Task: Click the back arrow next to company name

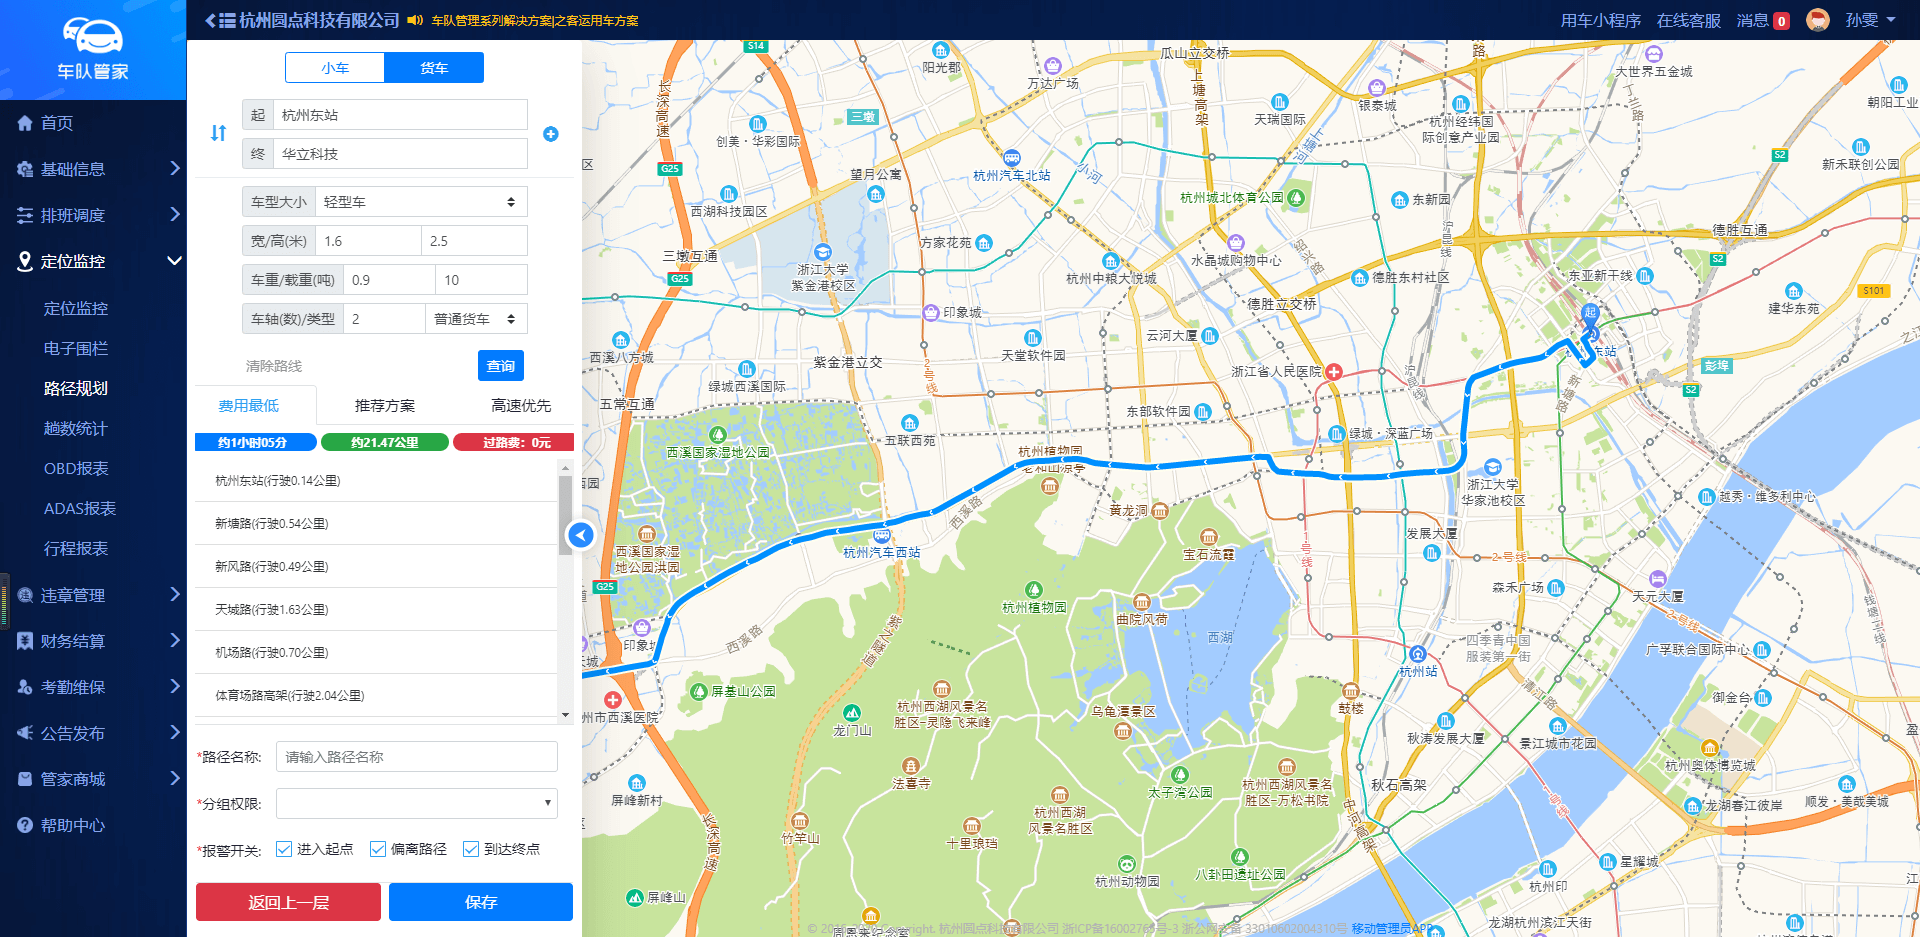Action: click(210, 20)
